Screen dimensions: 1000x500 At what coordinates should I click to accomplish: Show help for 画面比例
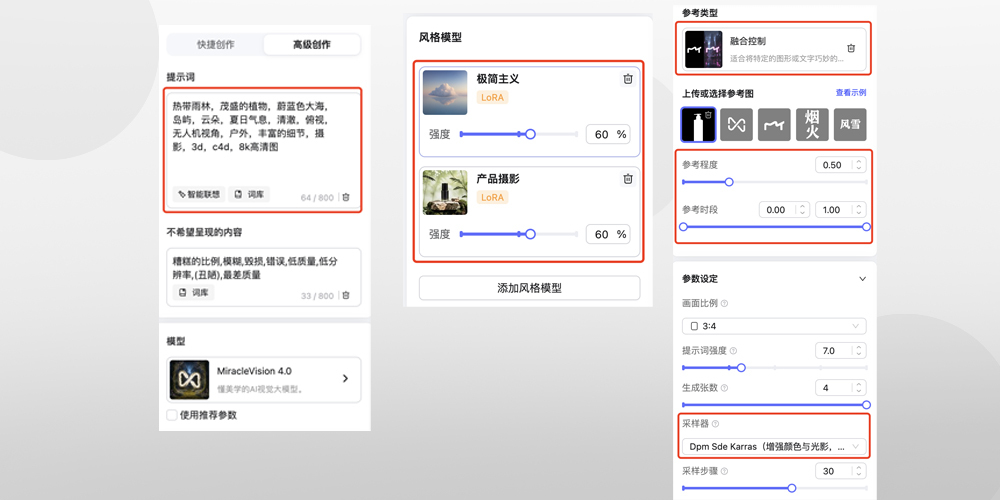[x=724, y=304]
